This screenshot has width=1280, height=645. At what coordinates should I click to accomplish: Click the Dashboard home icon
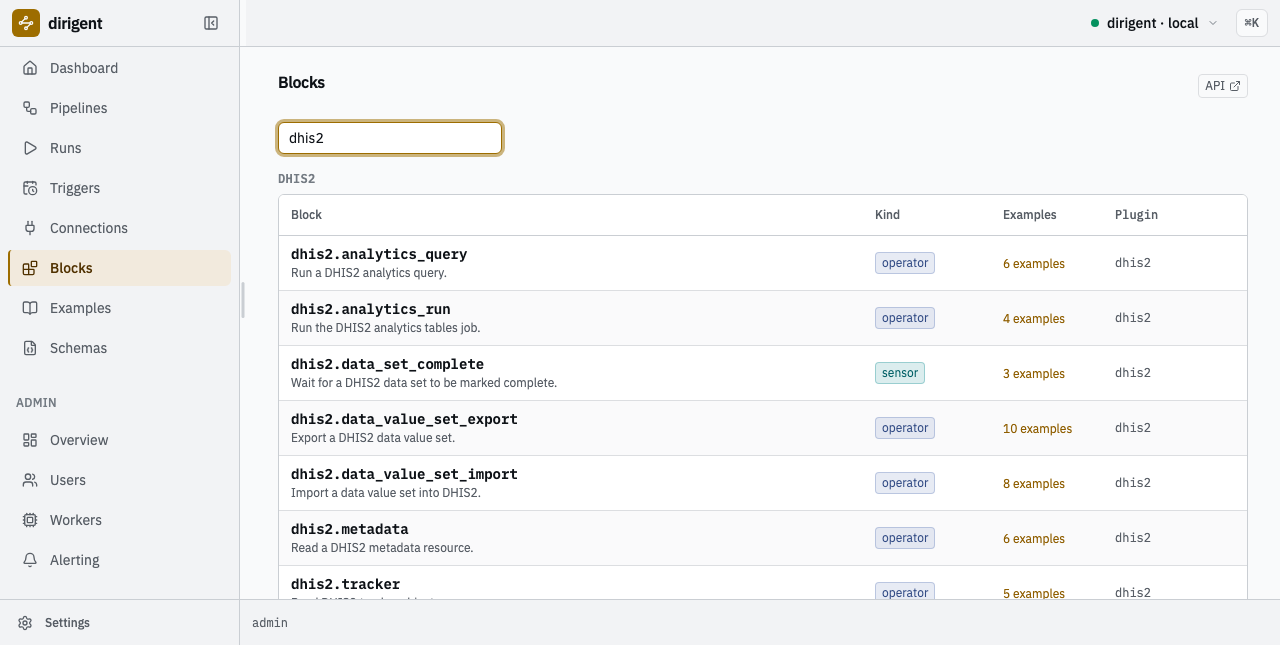tap(30, 68)
